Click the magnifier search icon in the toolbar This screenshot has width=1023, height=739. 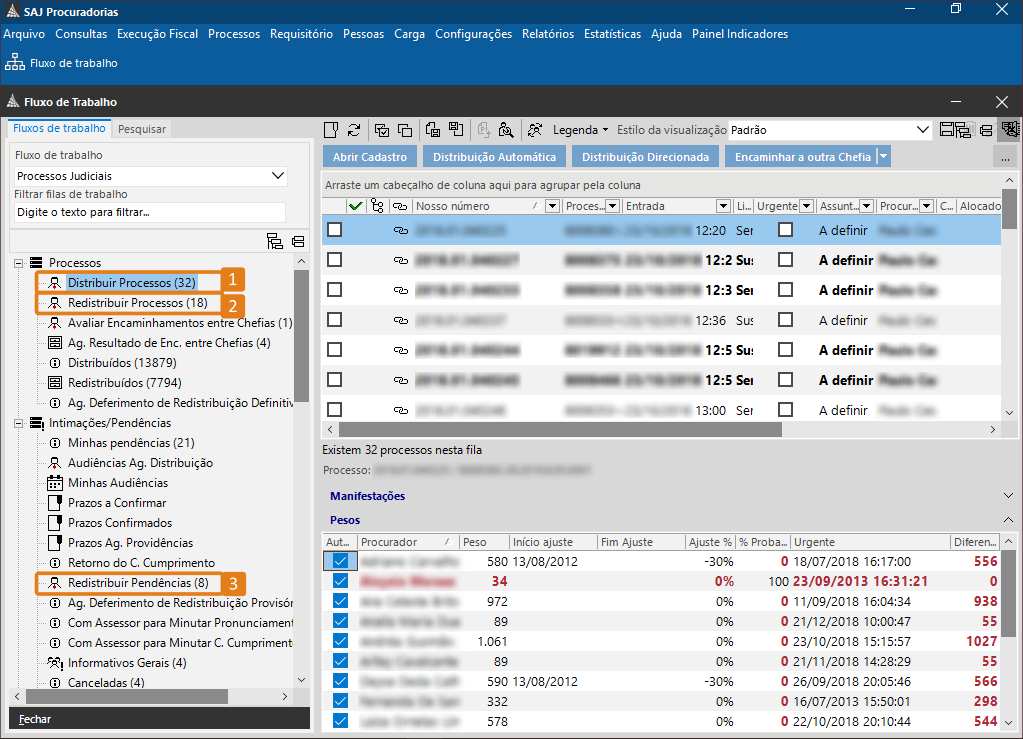[x=506, y=130]
